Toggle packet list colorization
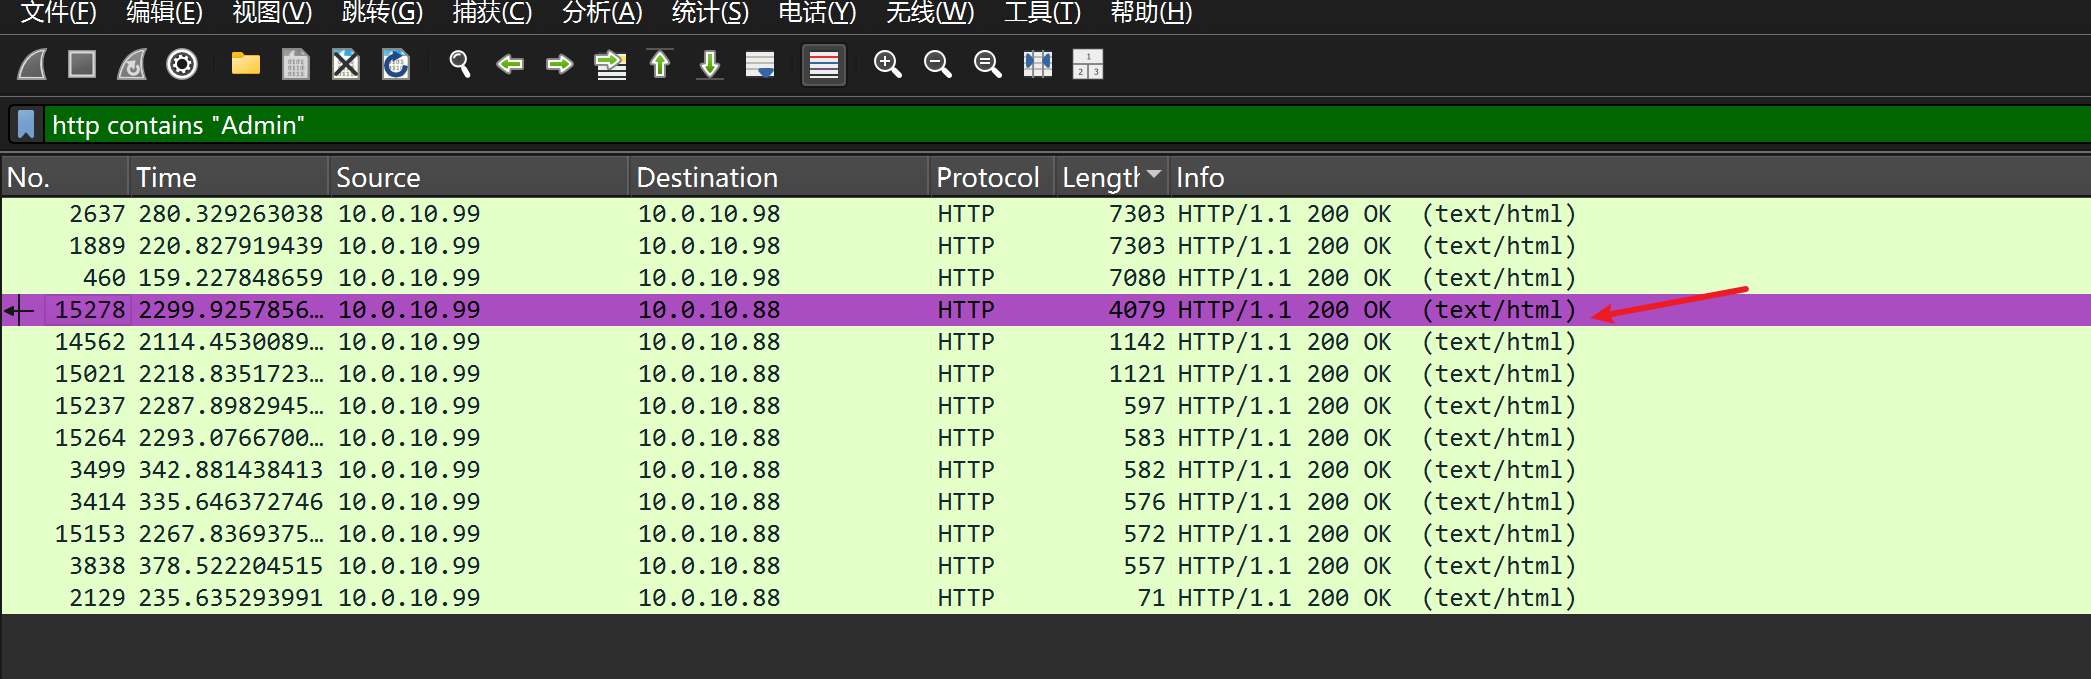 point(824,65)
